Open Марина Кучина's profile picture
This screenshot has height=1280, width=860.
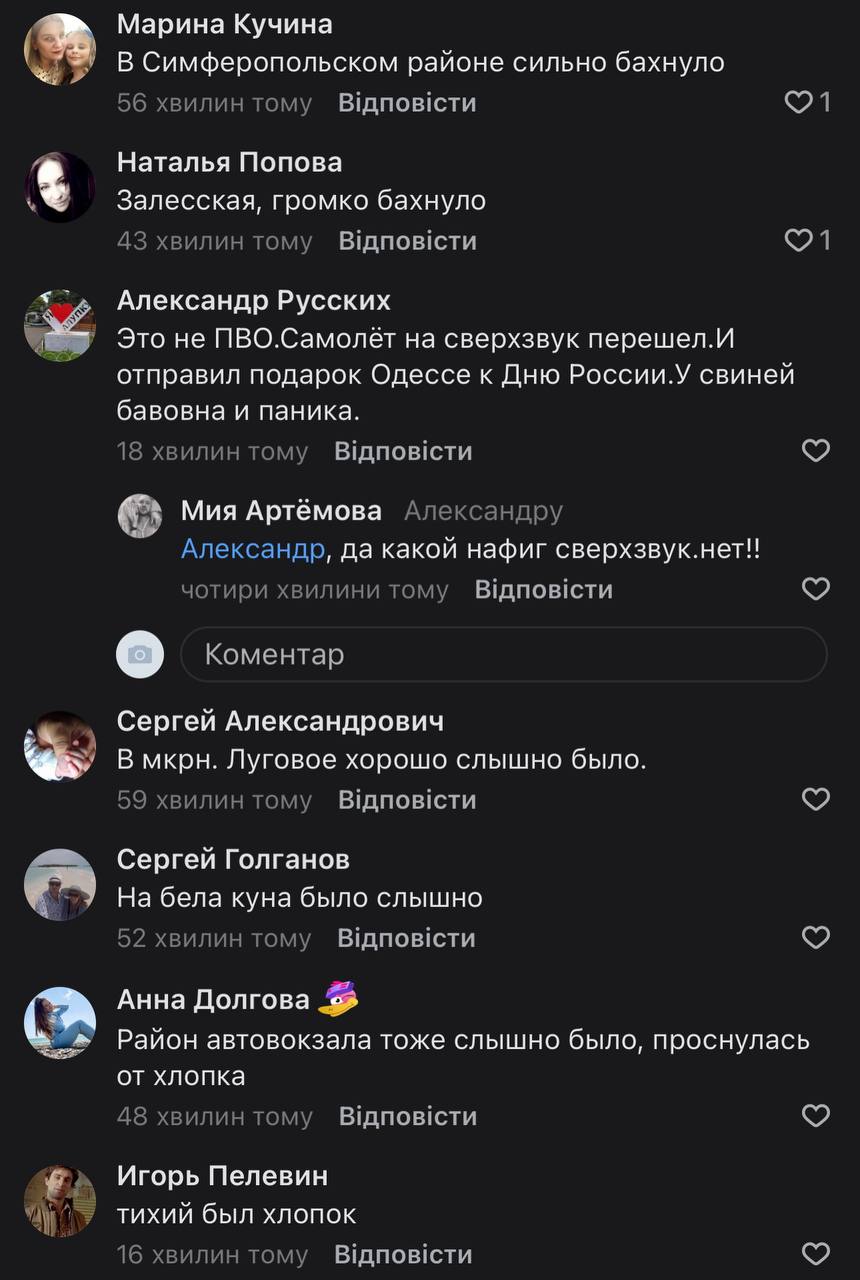point(60,50)
